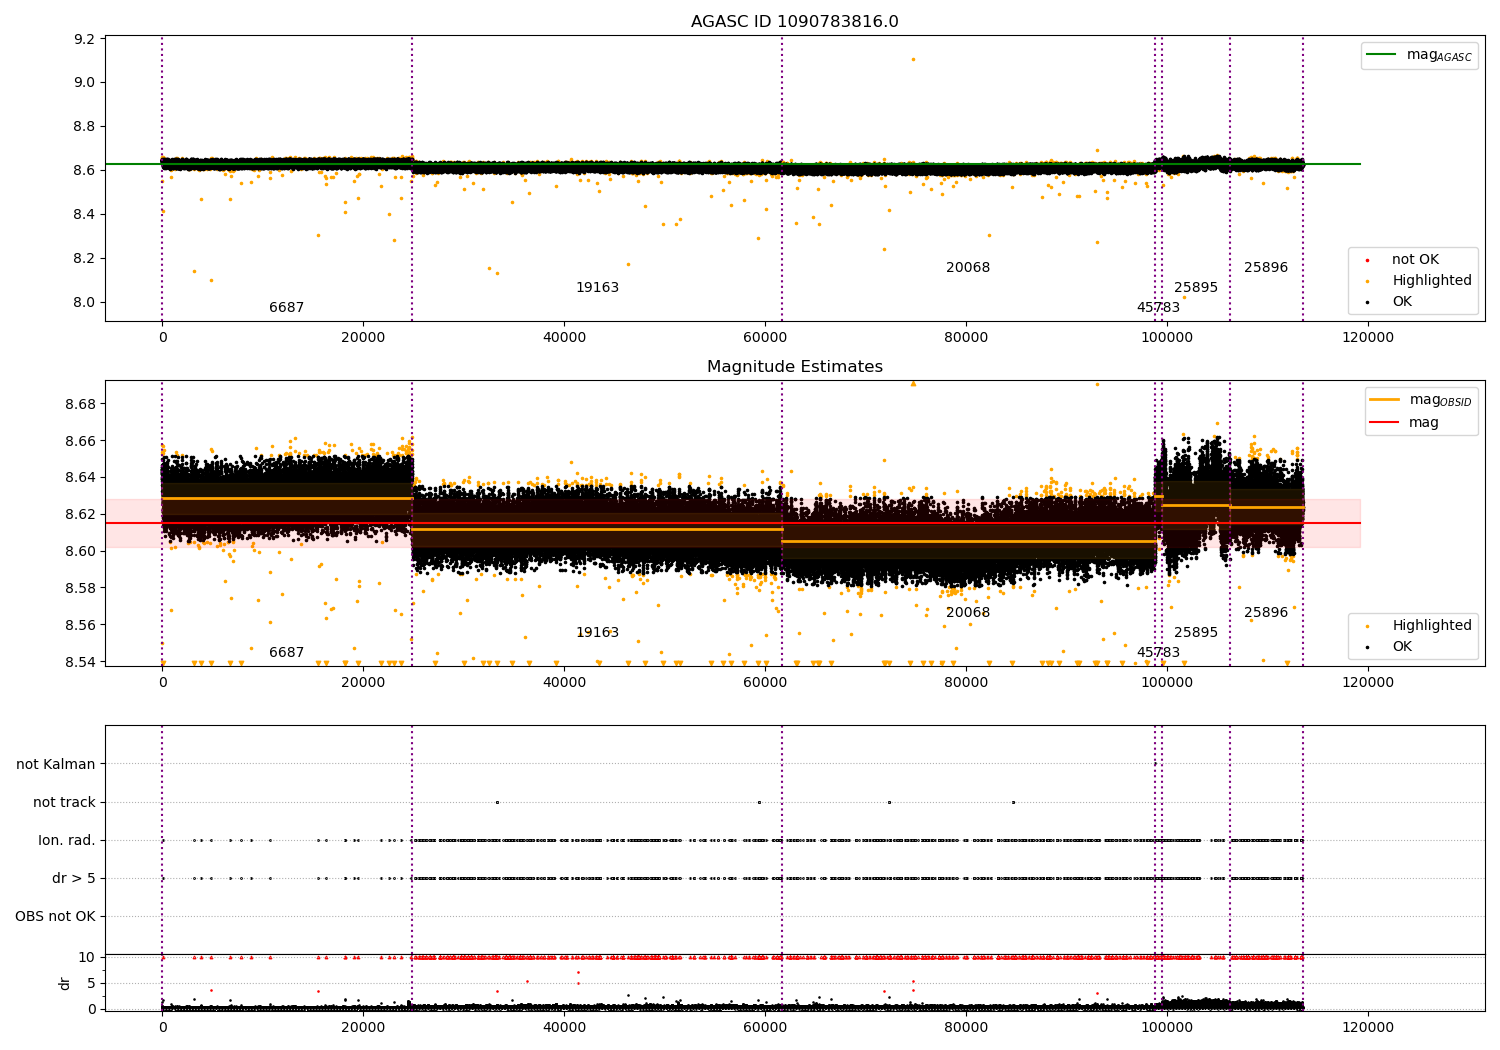1500x1050 pixels.
Task: Click the 60000 x-tick under the top plot
Action: click(x=765, y=338)
